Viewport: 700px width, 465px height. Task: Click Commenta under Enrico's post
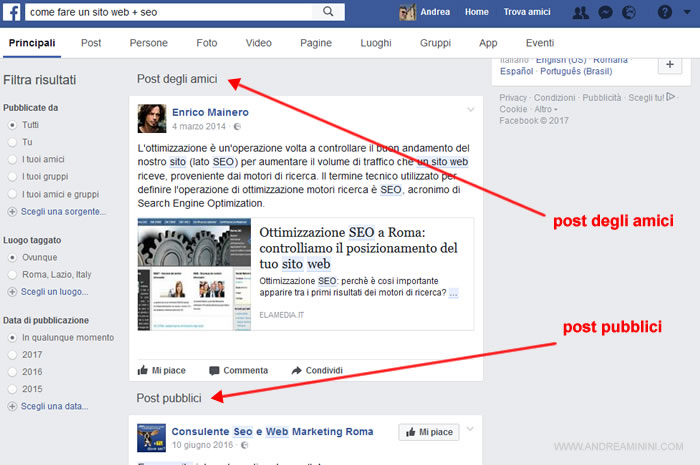[x=238, y=370]
